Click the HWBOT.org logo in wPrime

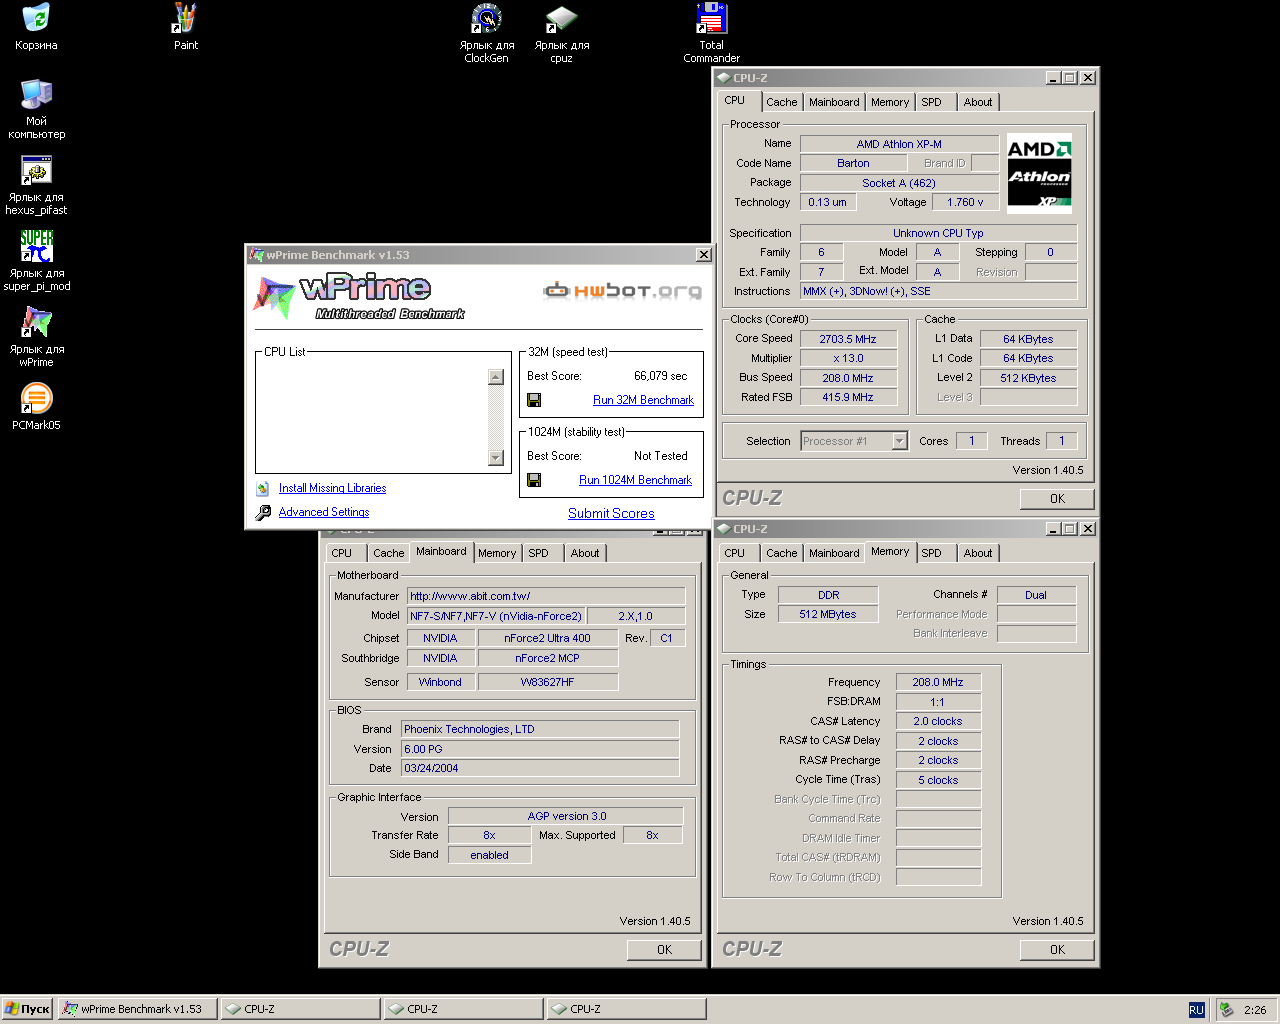(622, 291)
